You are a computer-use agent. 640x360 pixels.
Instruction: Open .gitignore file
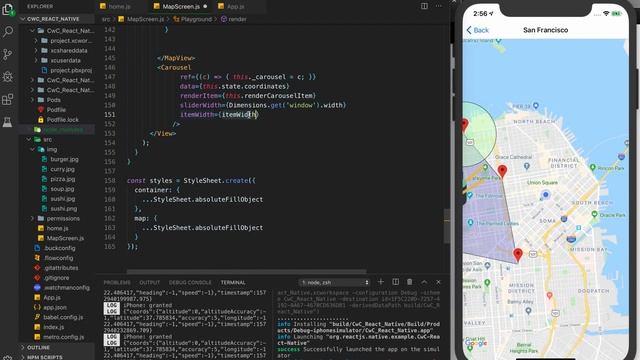coord(57,278)
